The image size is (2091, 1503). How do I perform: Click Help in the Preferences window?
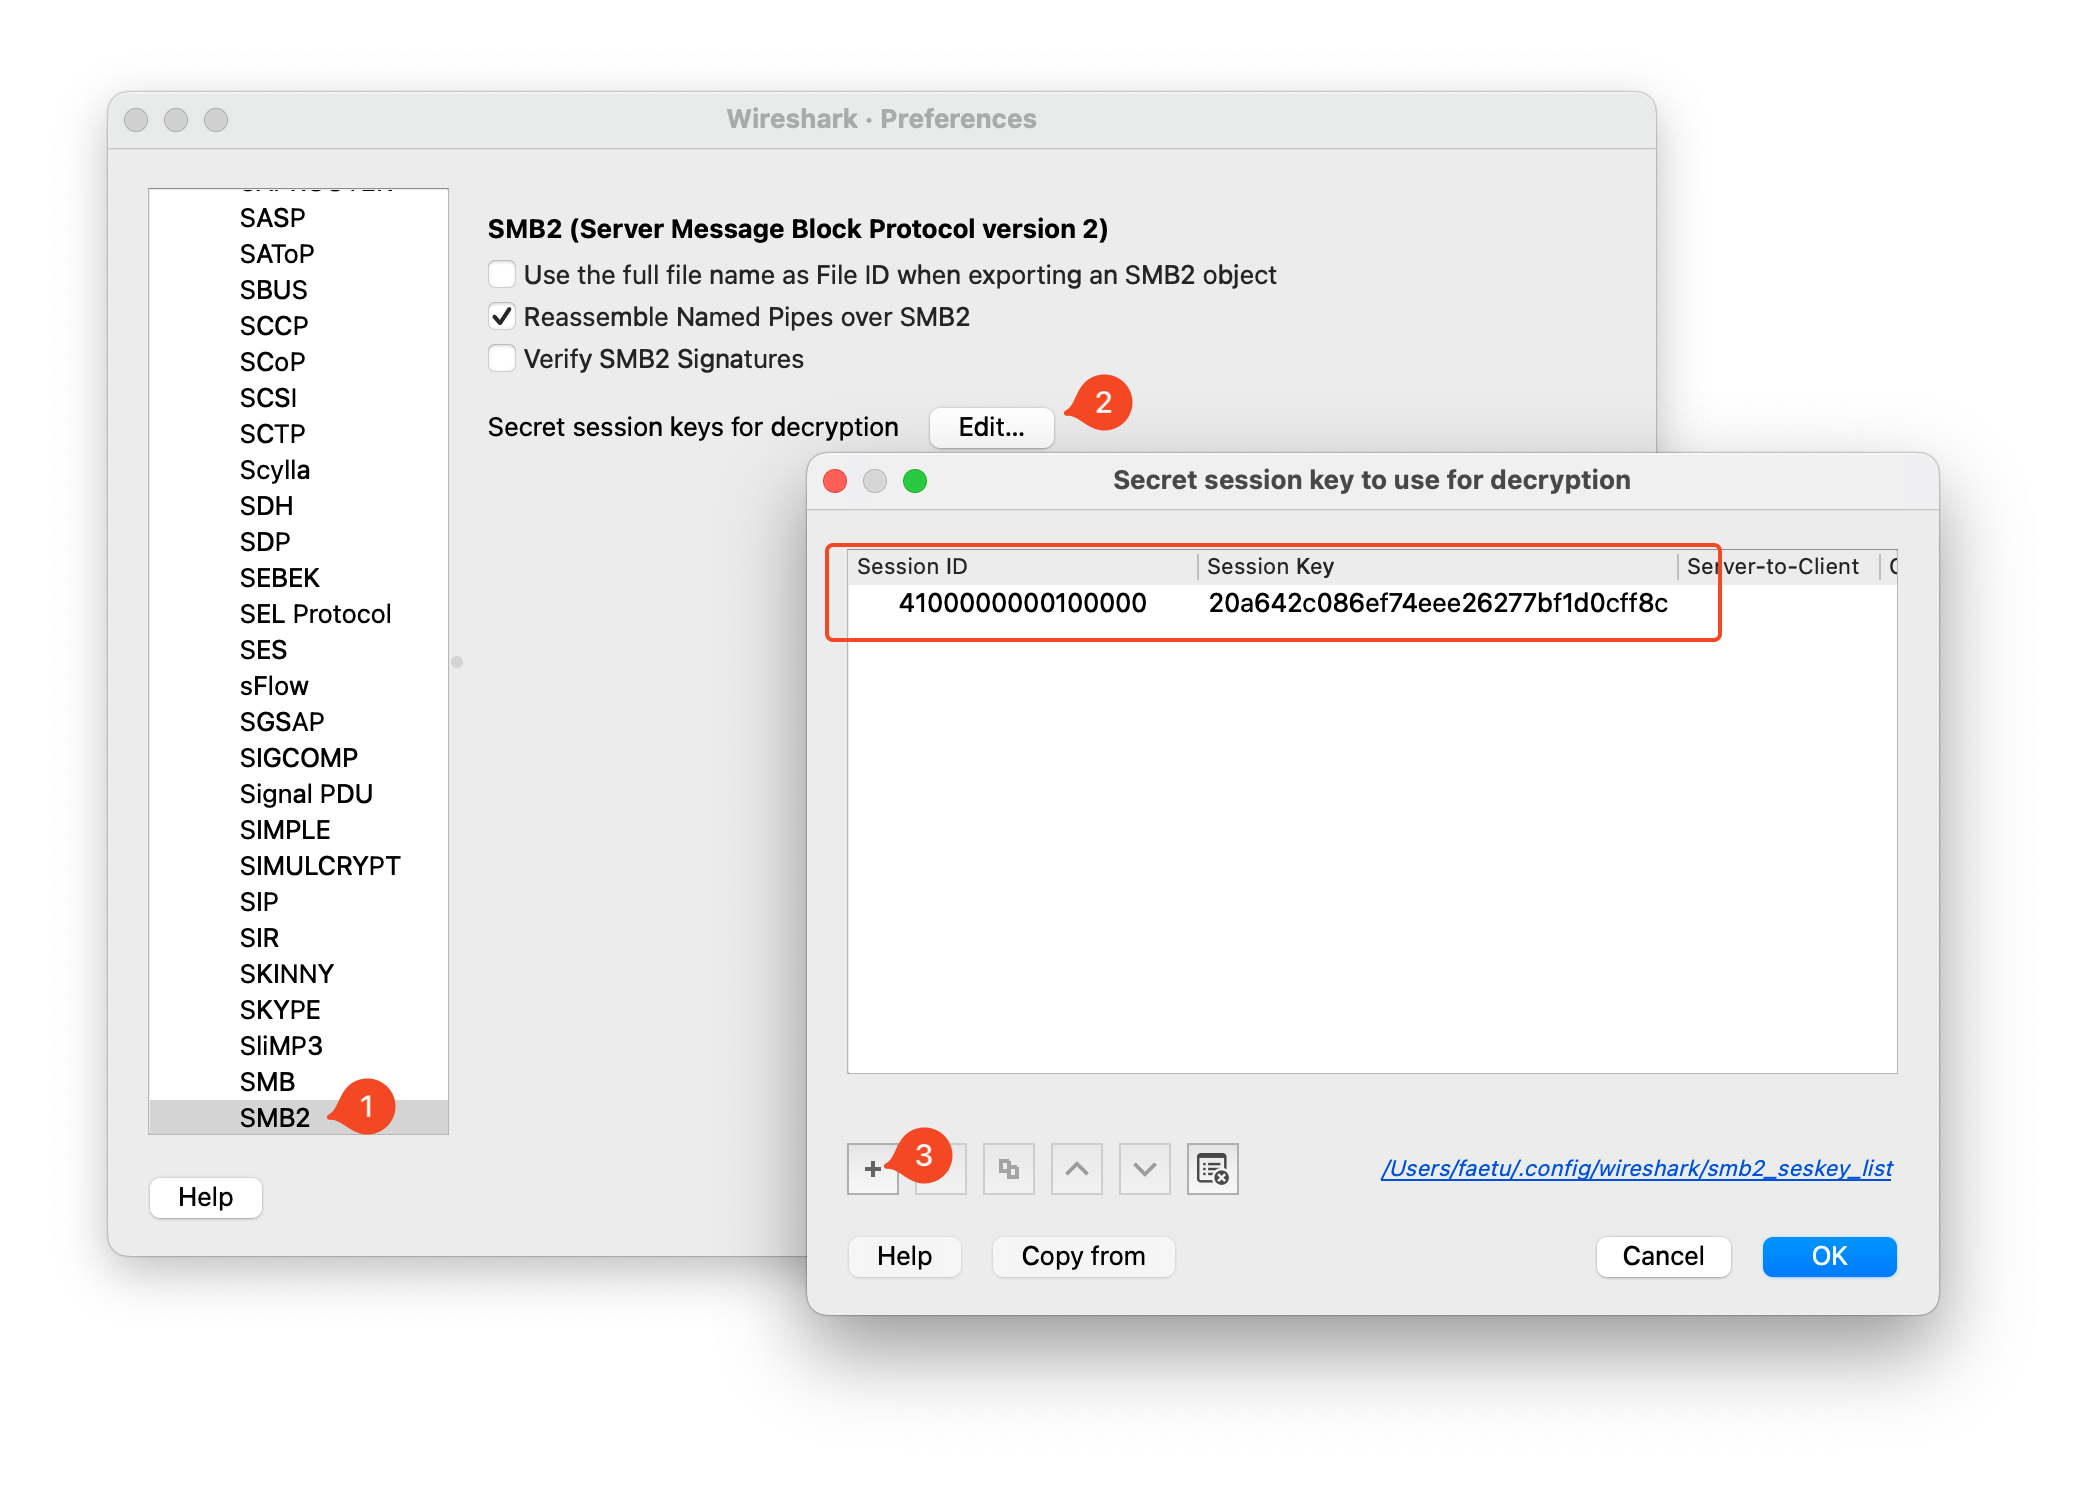[x=205, y=1197]
